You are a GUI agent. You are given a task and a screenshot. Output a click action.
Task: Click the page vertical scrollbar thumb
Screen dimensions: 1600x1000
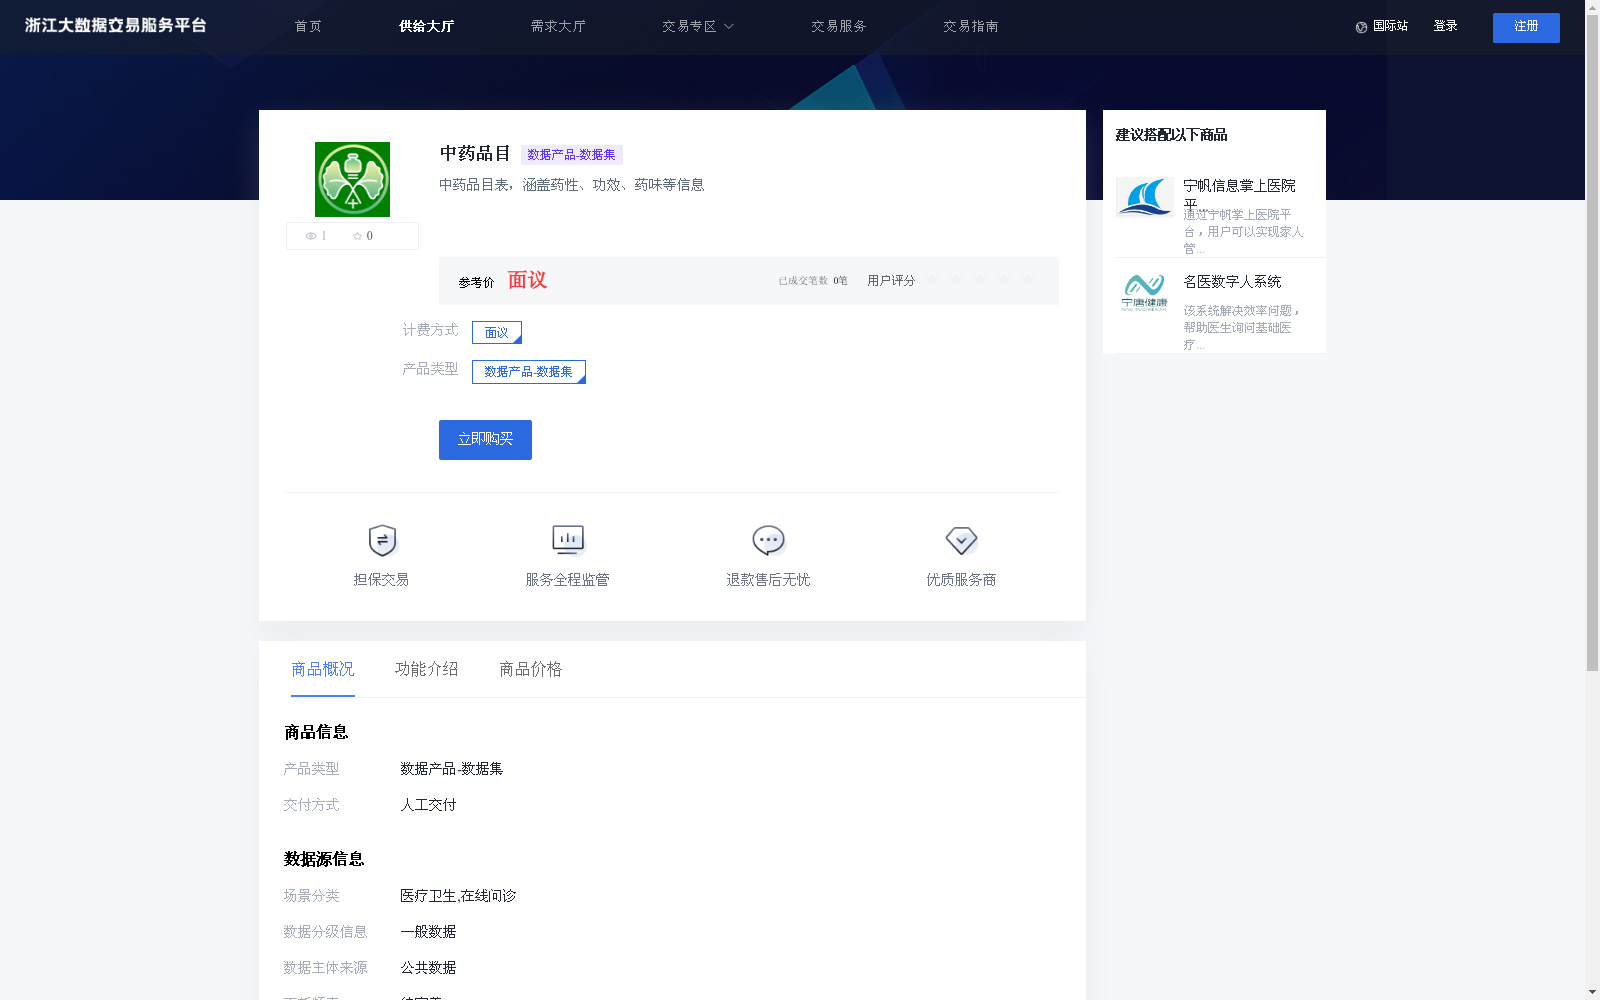1592,342
